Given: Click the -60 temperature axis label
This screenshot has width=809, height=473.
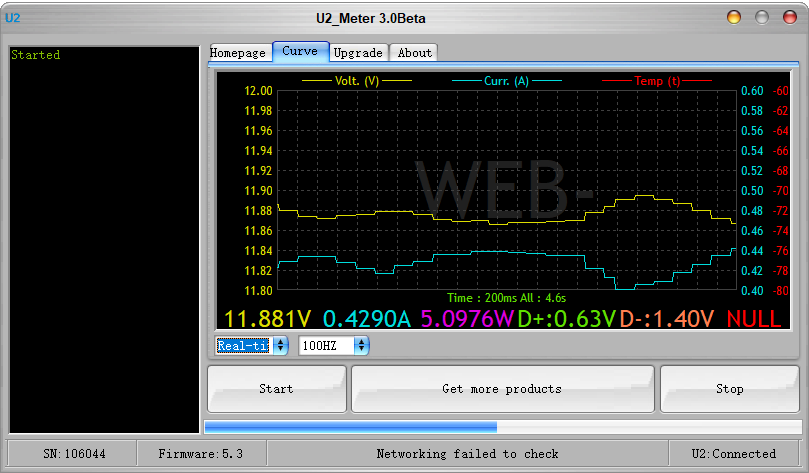Looking at the screenshot, I should coord(781,91).
